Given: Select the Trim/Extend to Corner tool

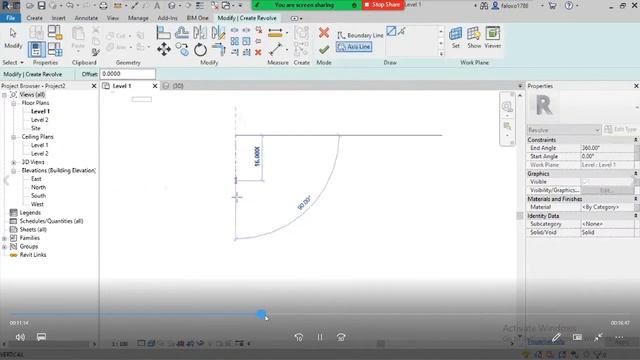Looking at the screenshot, I should click(x=219, y=49).
